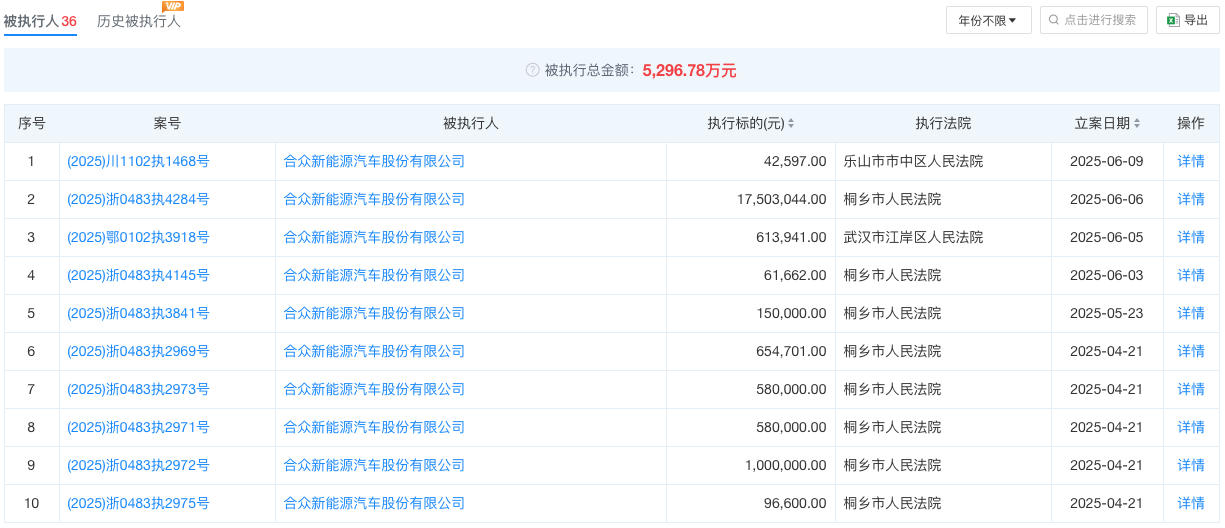Open 合众新能源汽车 company link in row 3
This screenshot has width=1225, height=528.
pyautogui.click(x=375, y=237)
